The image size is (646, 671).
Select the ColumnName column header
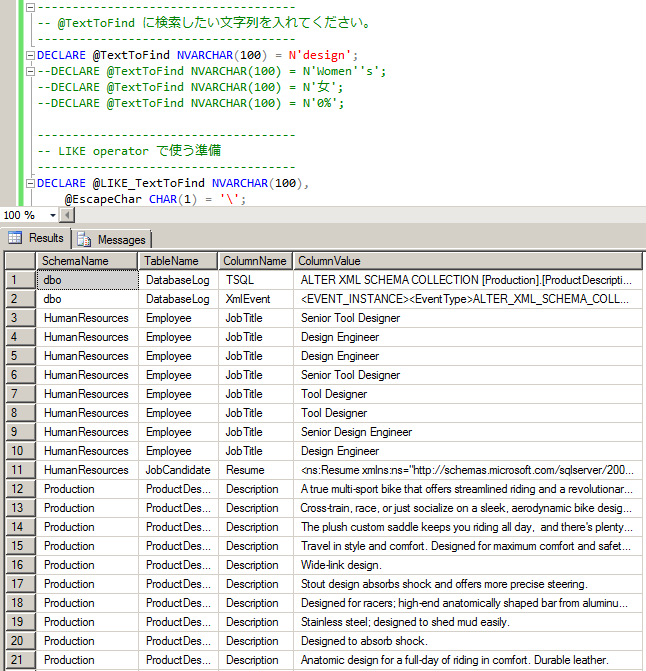[x=255, y=261]
